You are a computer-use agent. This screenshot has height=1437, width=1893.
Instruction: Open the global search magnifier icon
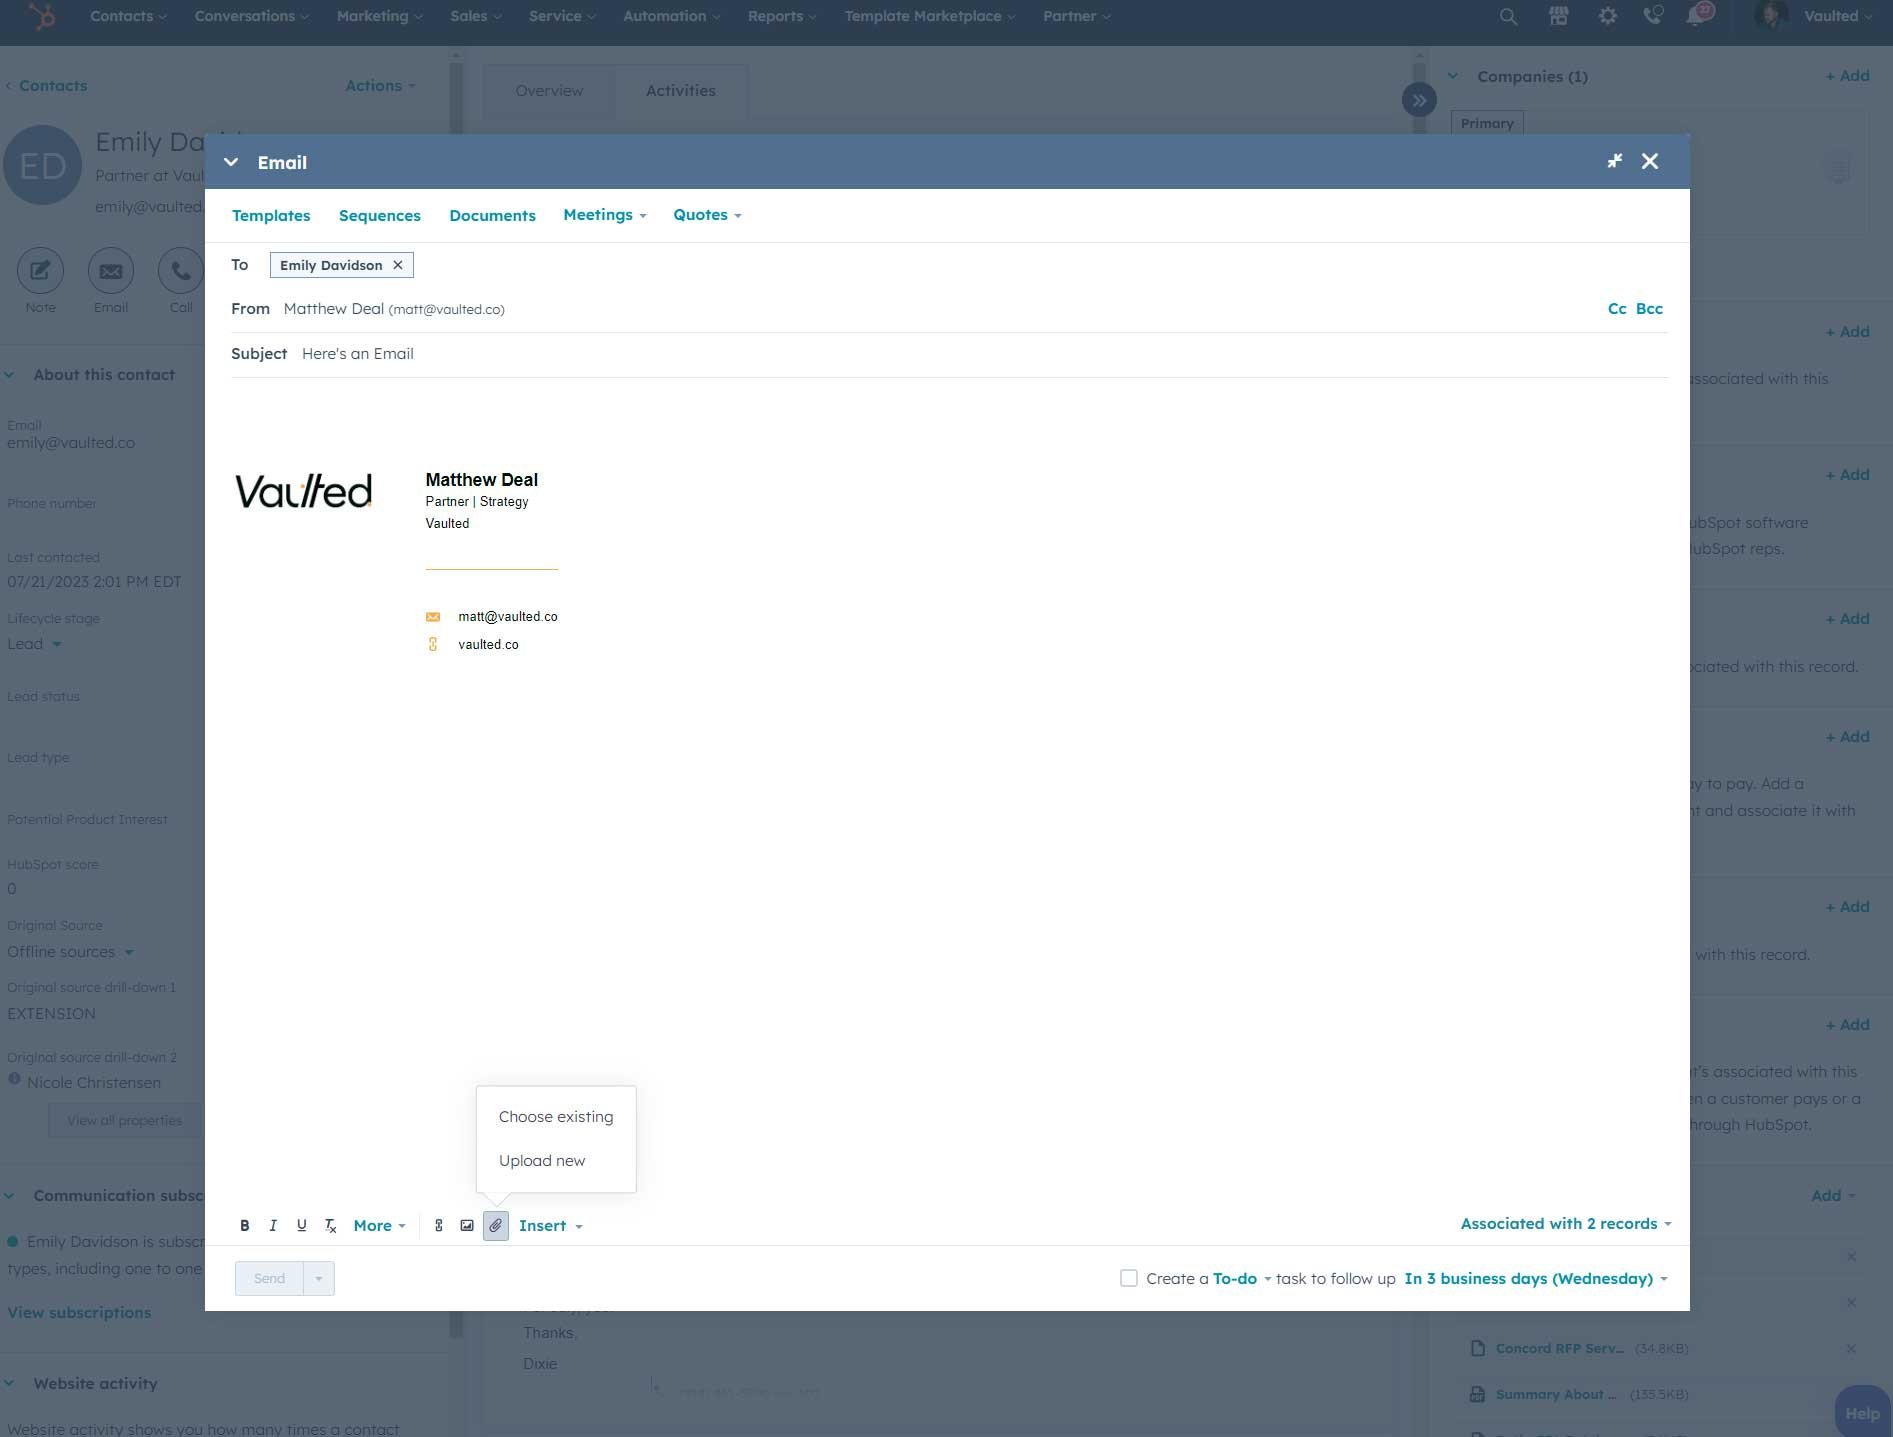(x=1508, y=16)
